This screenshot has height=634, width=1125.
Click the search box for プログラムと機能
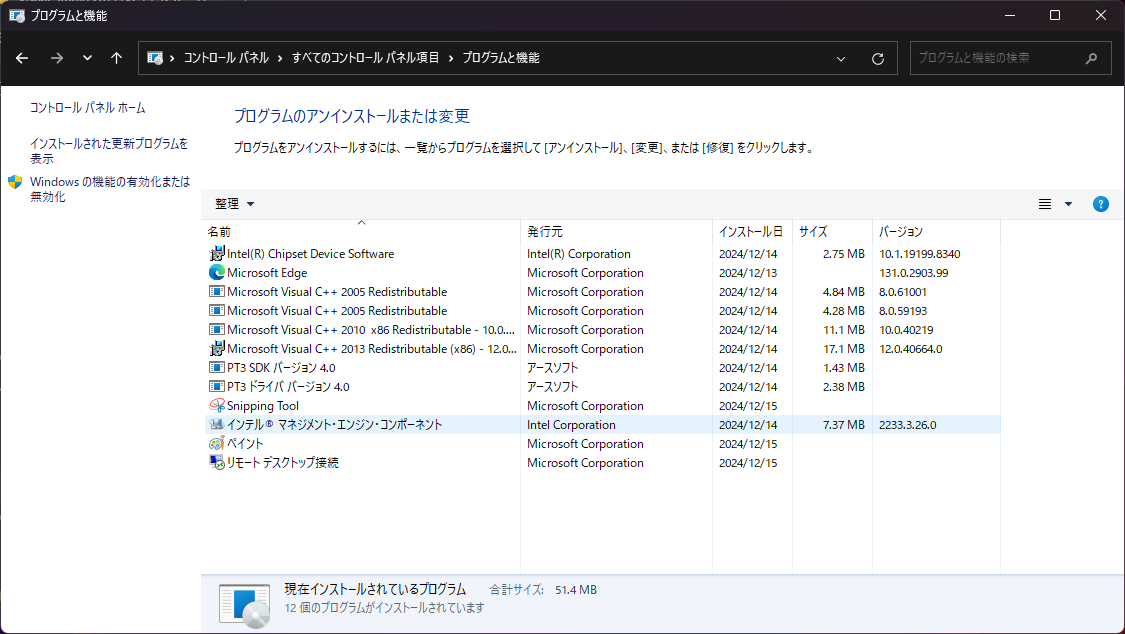click(x=1008, y=58)
